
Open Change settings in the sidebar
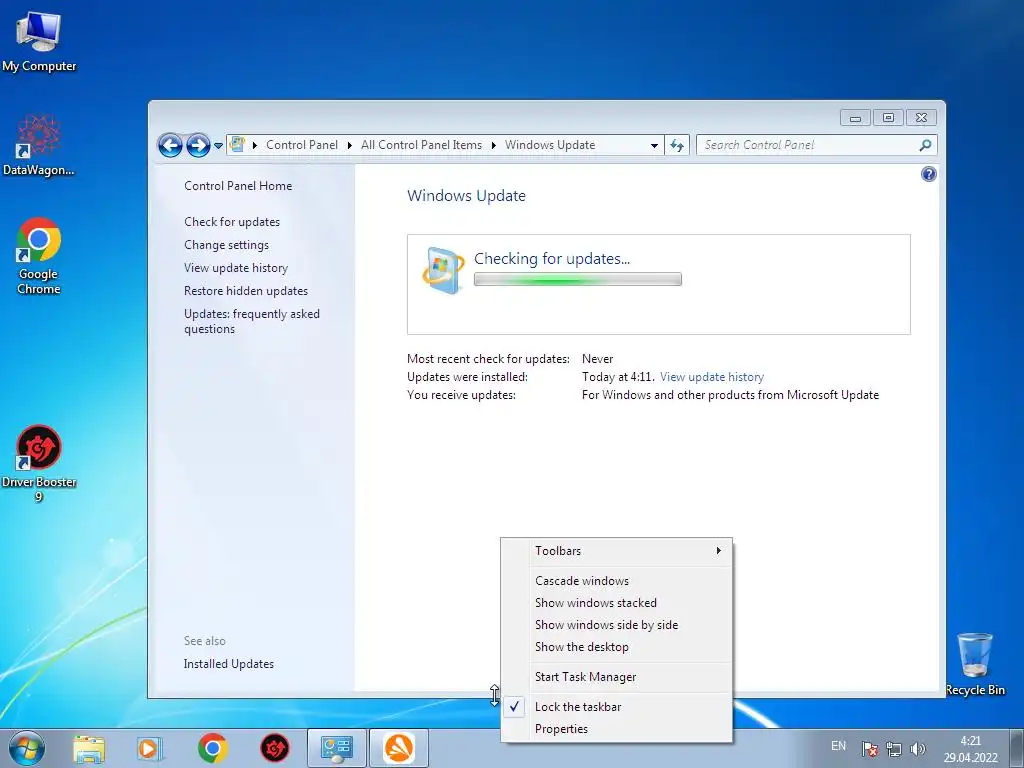[226, 245]
